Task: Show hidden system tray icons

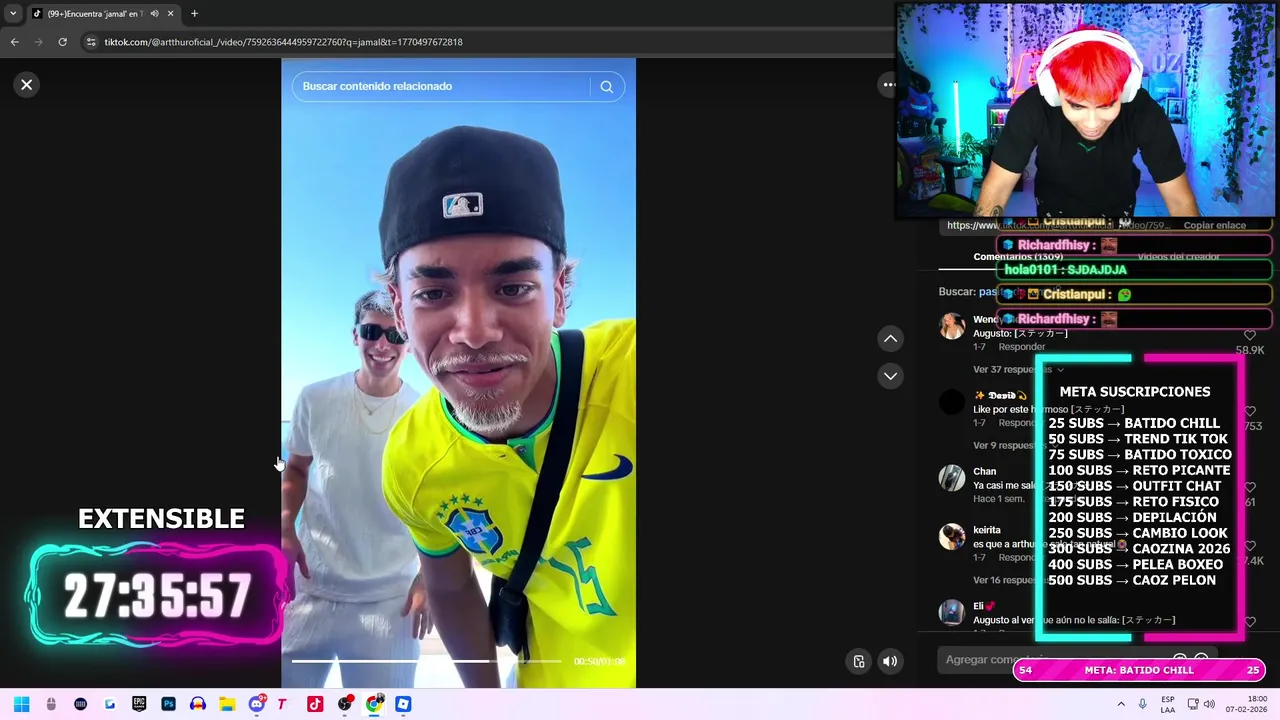Action: (1120, 704)
